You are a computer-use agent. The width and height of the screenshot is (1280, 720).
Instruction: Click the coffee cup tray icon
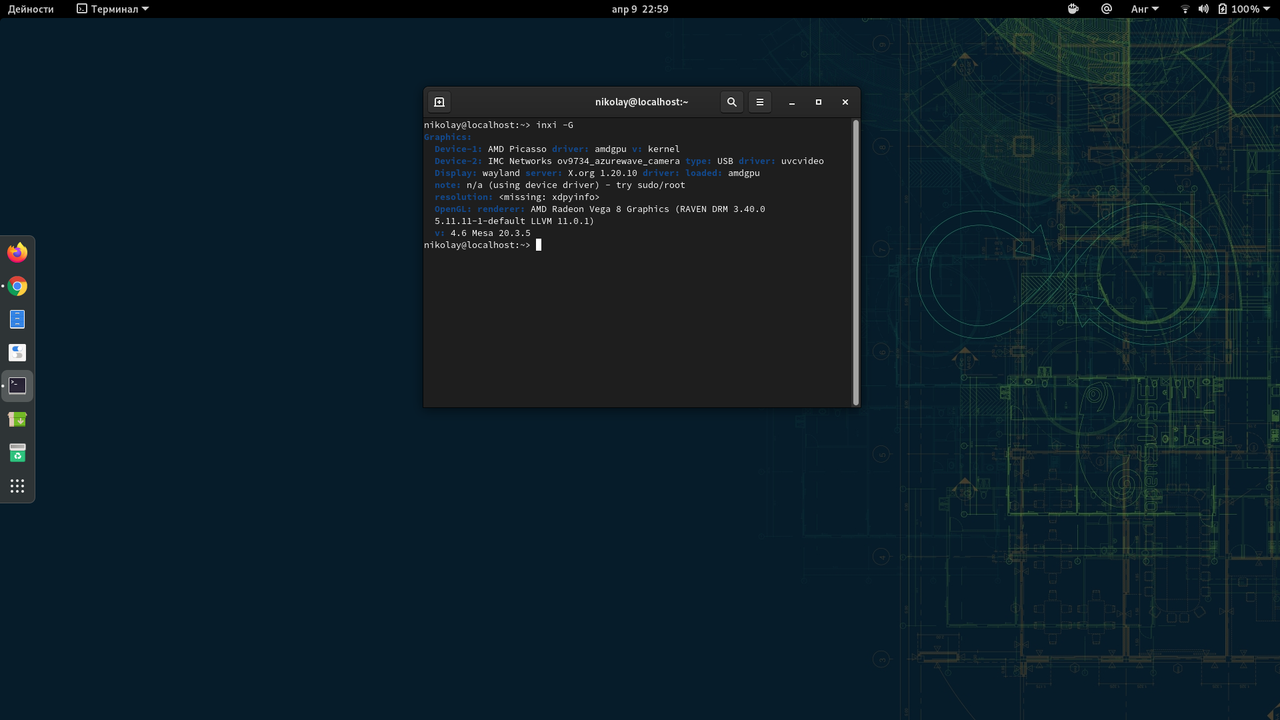(x=1074, y=9)
